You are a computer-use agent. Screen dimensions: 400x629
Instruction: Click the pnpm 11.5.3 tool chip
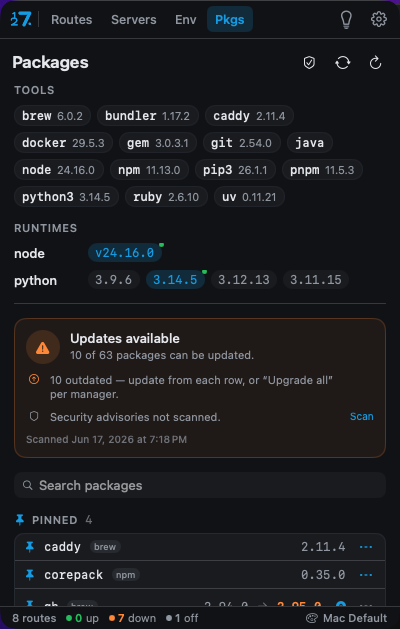[322, 170]
